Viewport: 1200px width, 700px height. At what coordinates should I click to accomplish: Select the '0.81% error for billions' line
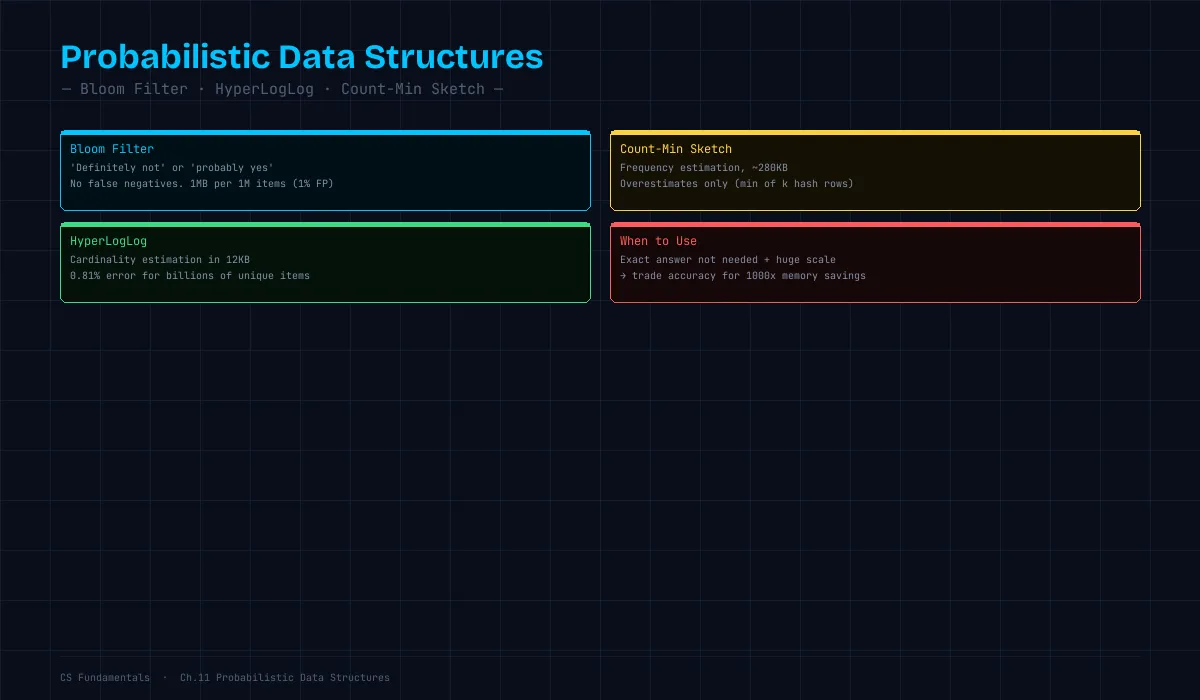click(190, 276)
